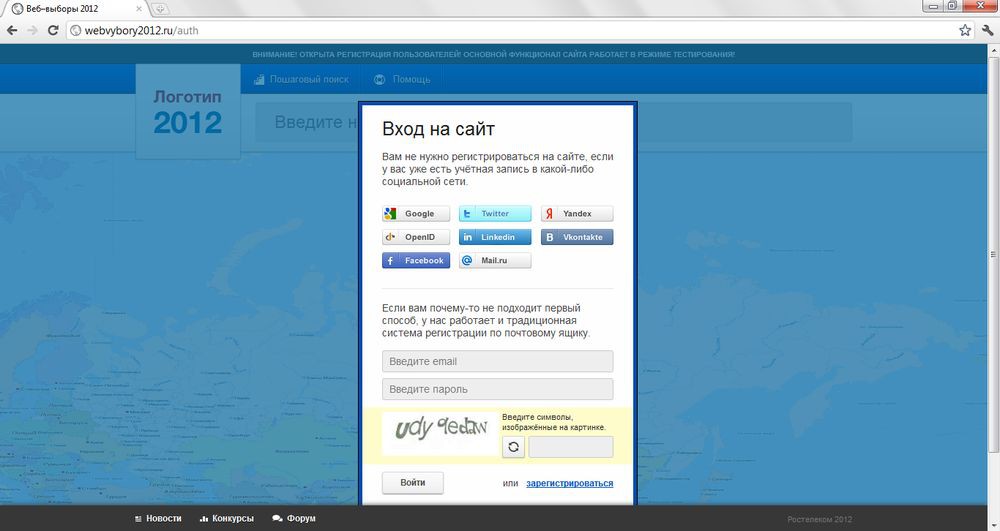Sign in via Vkontakte
The height and width of the screenshot is (531, 1000).
click(577, 237)
